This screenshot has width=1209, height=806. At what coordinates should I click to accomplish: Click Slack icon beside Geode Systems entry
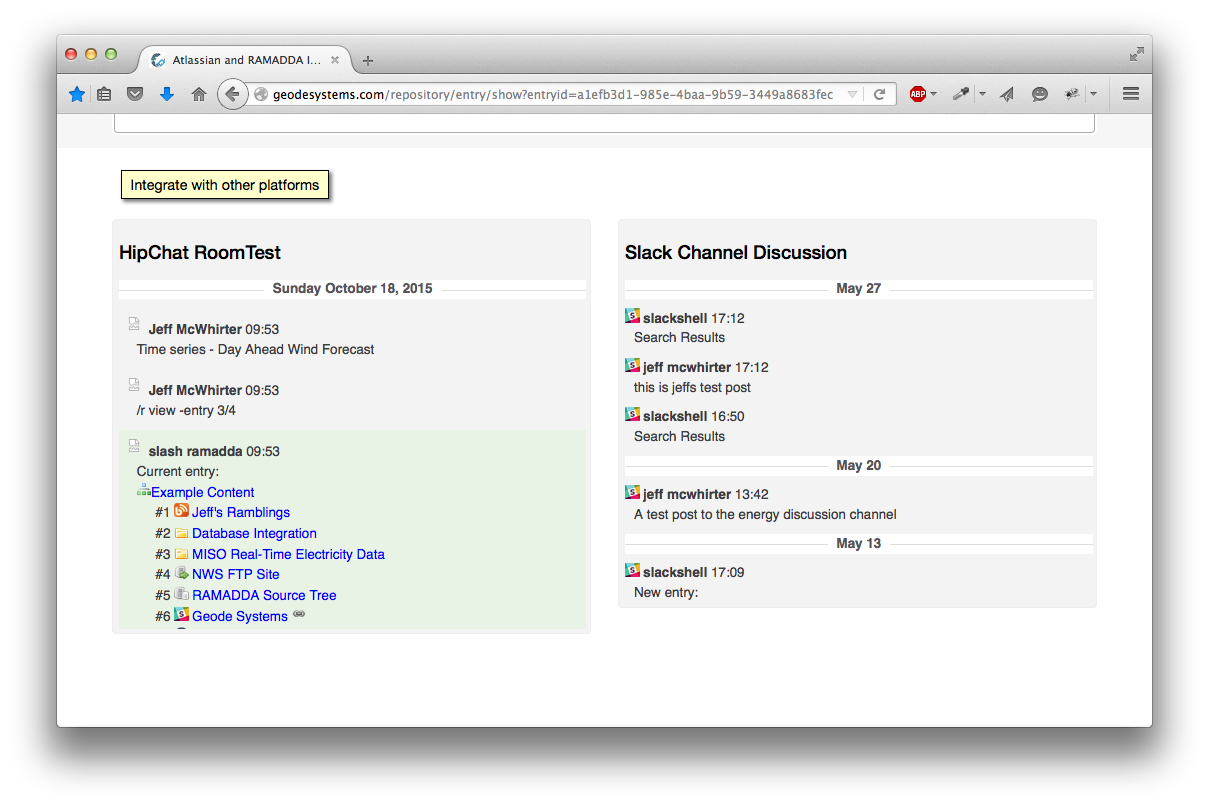(181, 614)
